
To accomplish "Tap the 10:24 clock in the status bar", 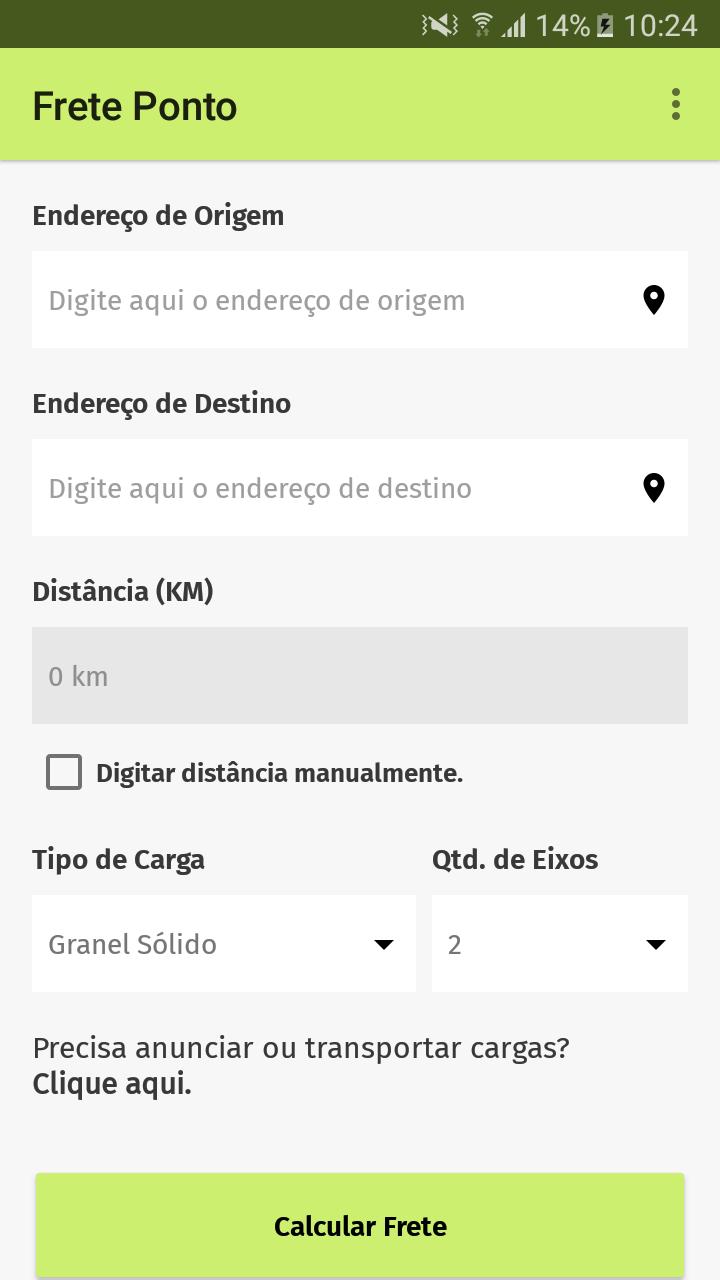I will 660,25.
